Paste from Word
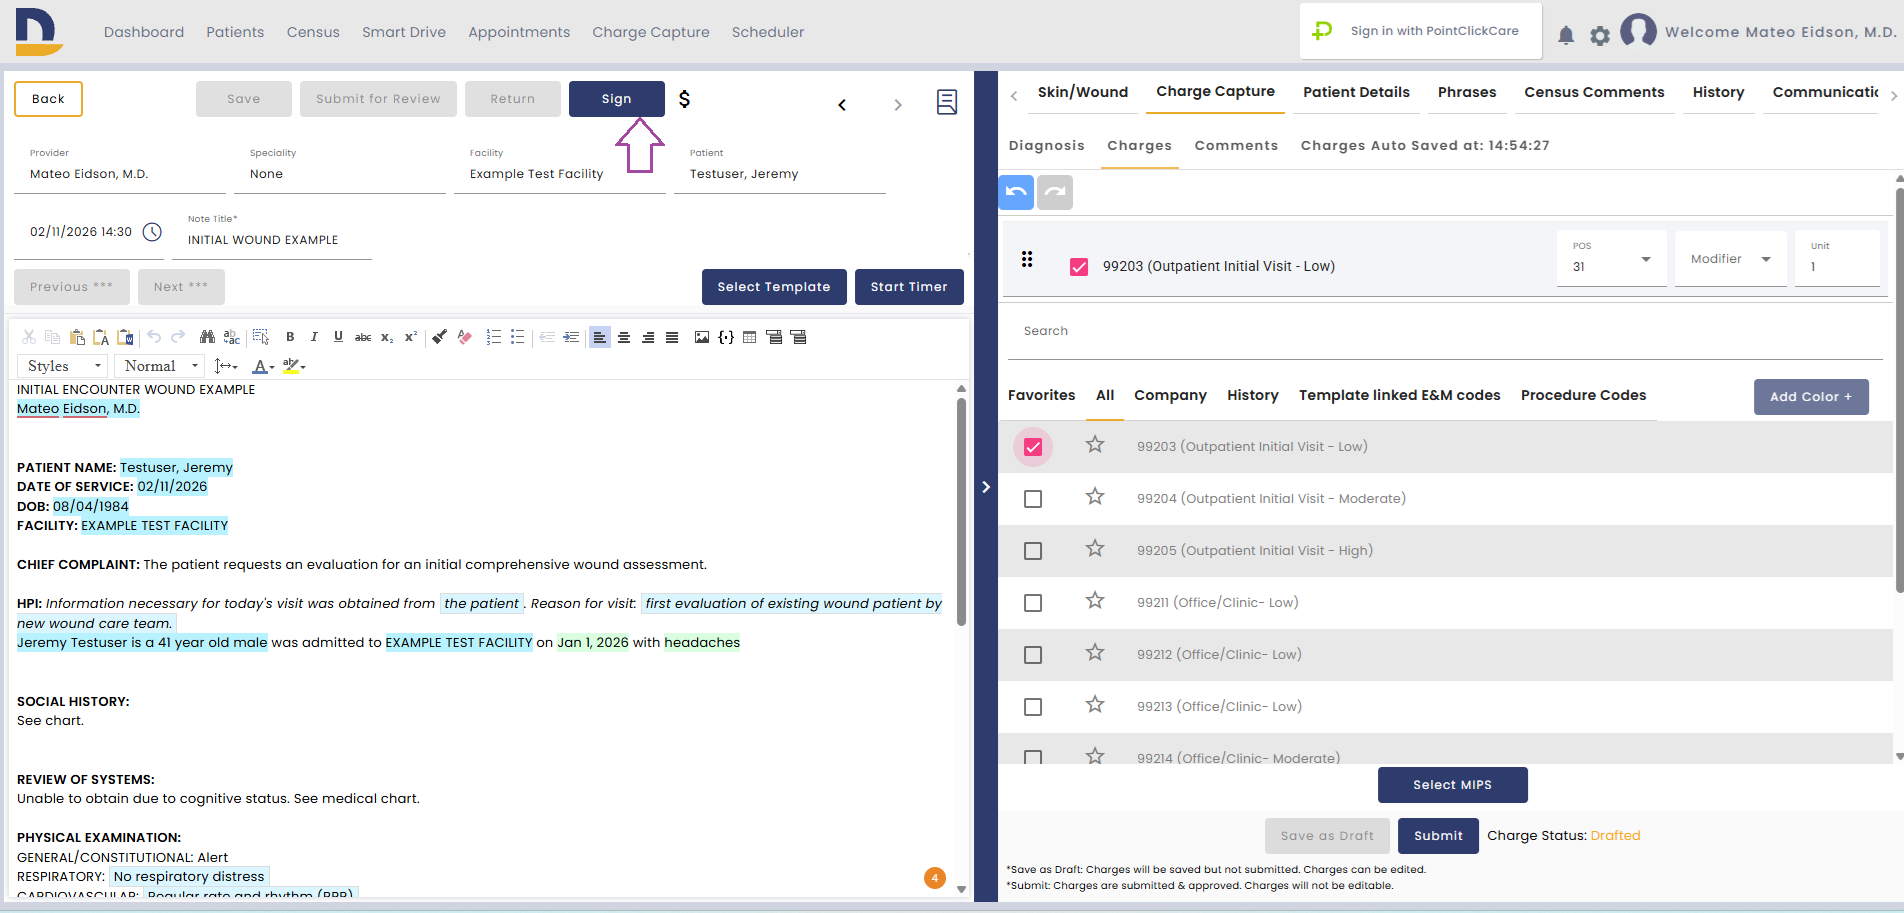 125,337
